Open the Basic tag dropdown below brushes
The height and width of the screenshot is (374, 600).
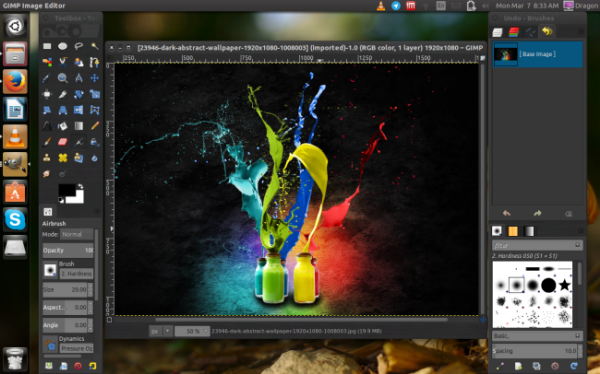coord(537,336)
